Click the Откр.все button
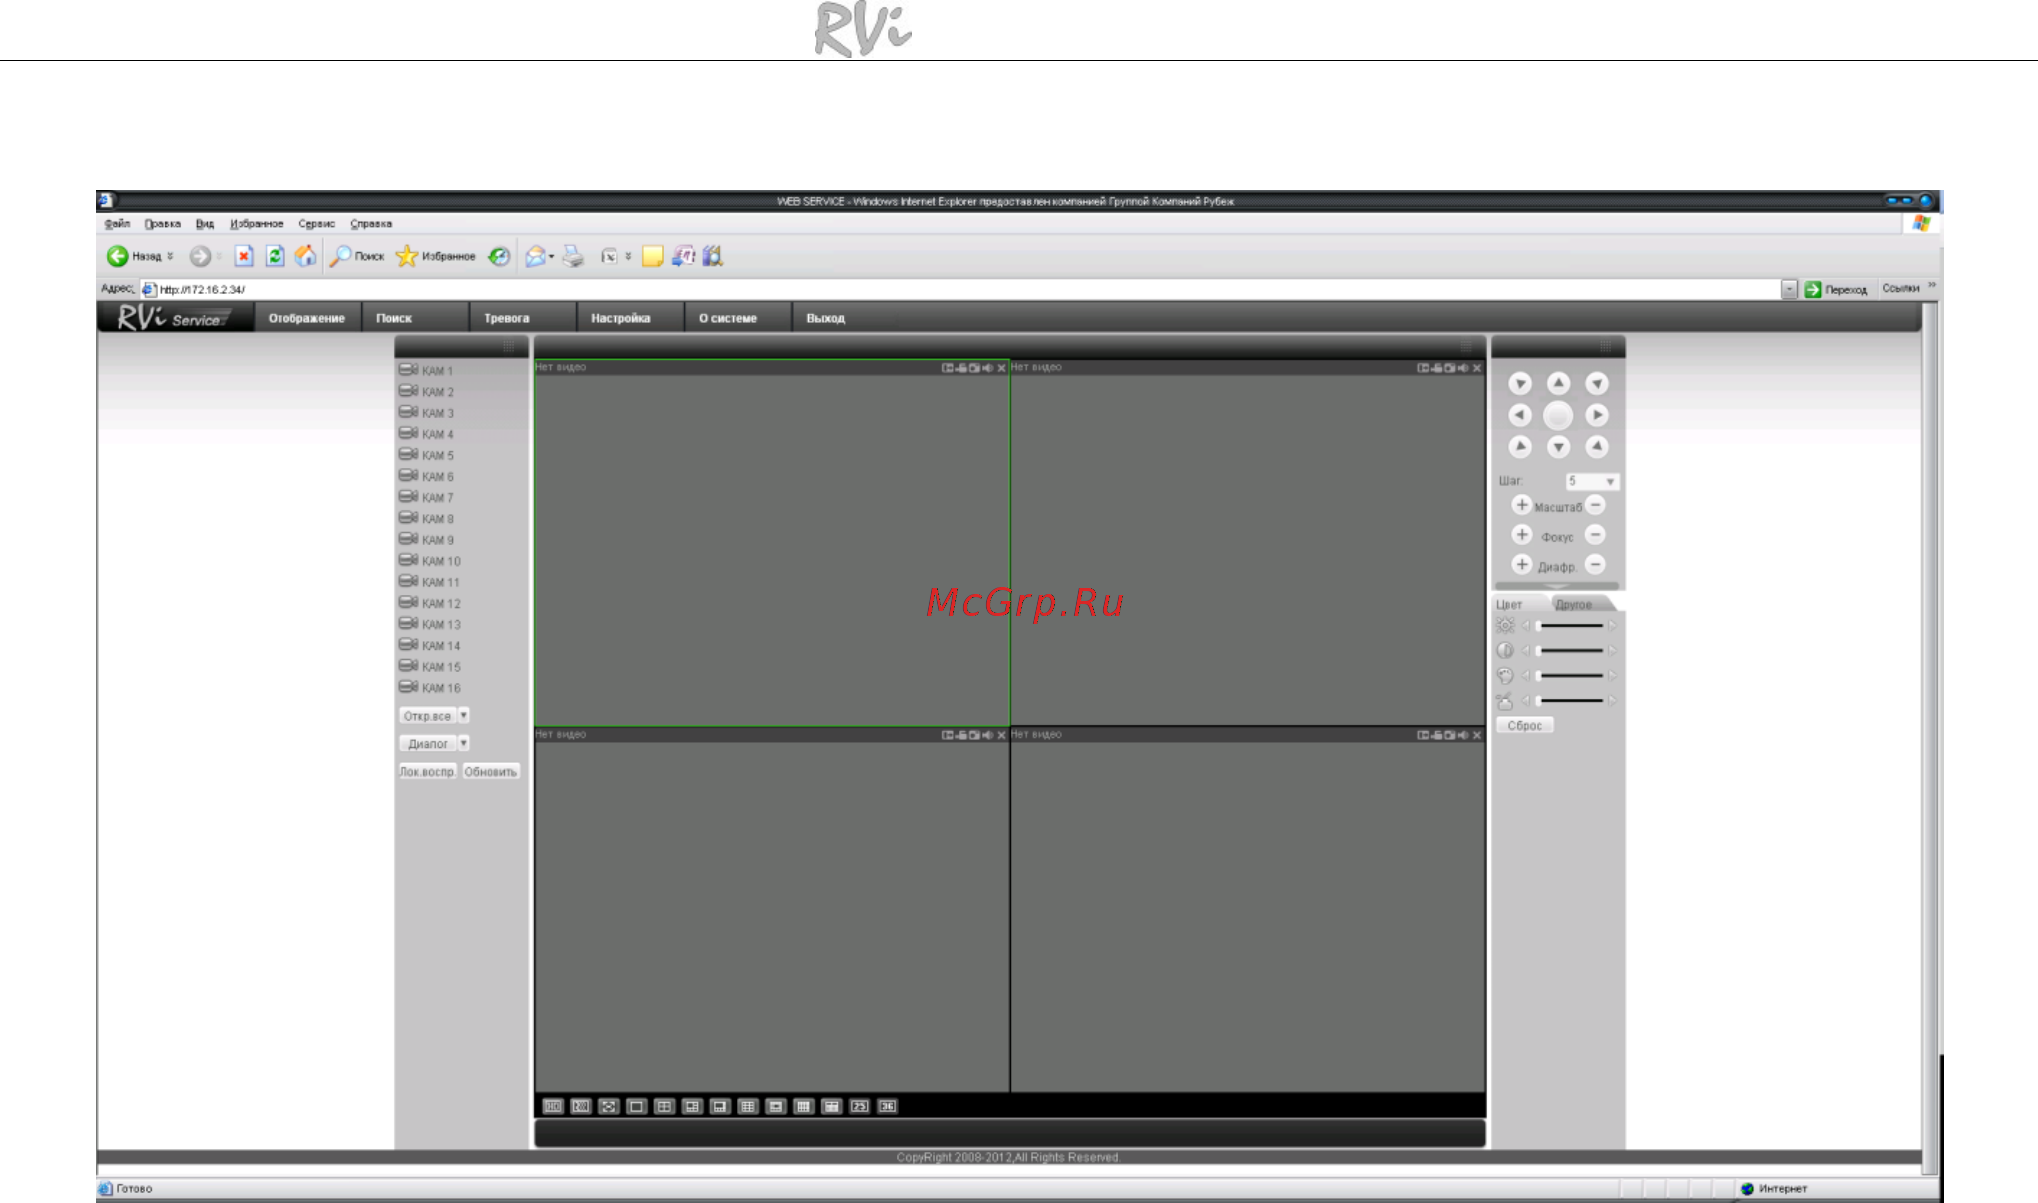Screen dimensions: 2038x1203 pos(428,716)
